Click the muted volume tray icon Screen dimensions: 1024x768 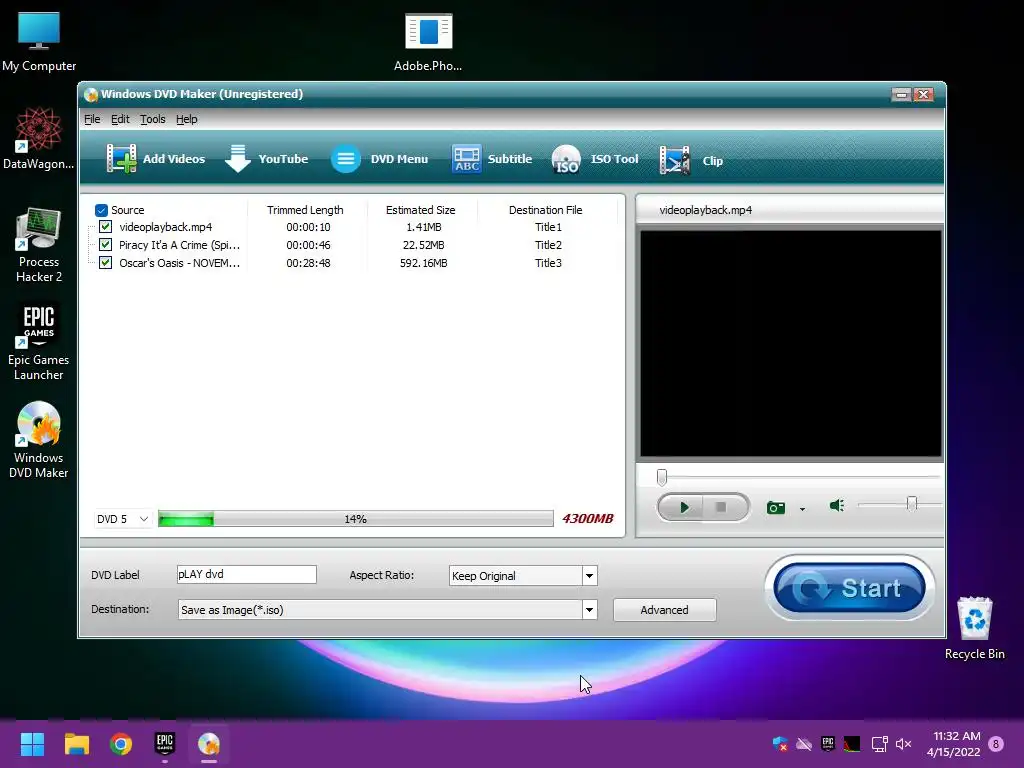point(903,744)
